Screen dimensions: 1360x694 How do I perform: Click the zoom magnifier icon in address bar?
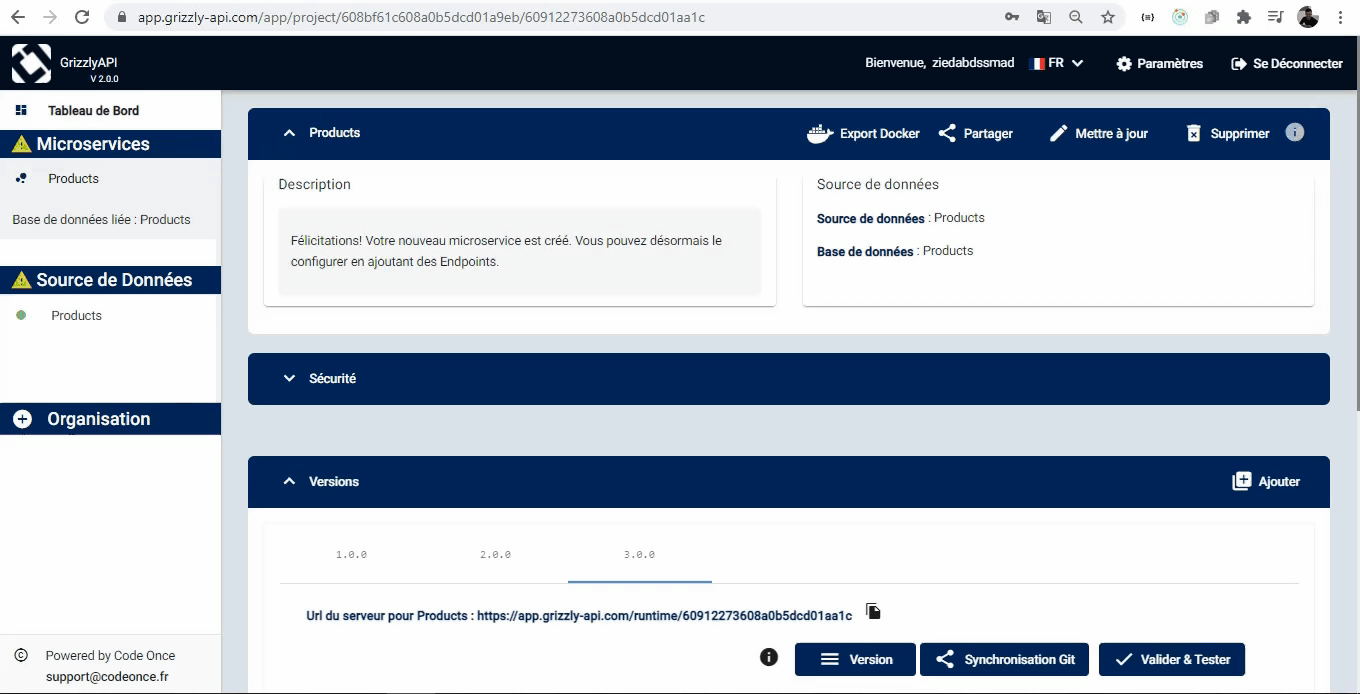tap(1076, 17)
